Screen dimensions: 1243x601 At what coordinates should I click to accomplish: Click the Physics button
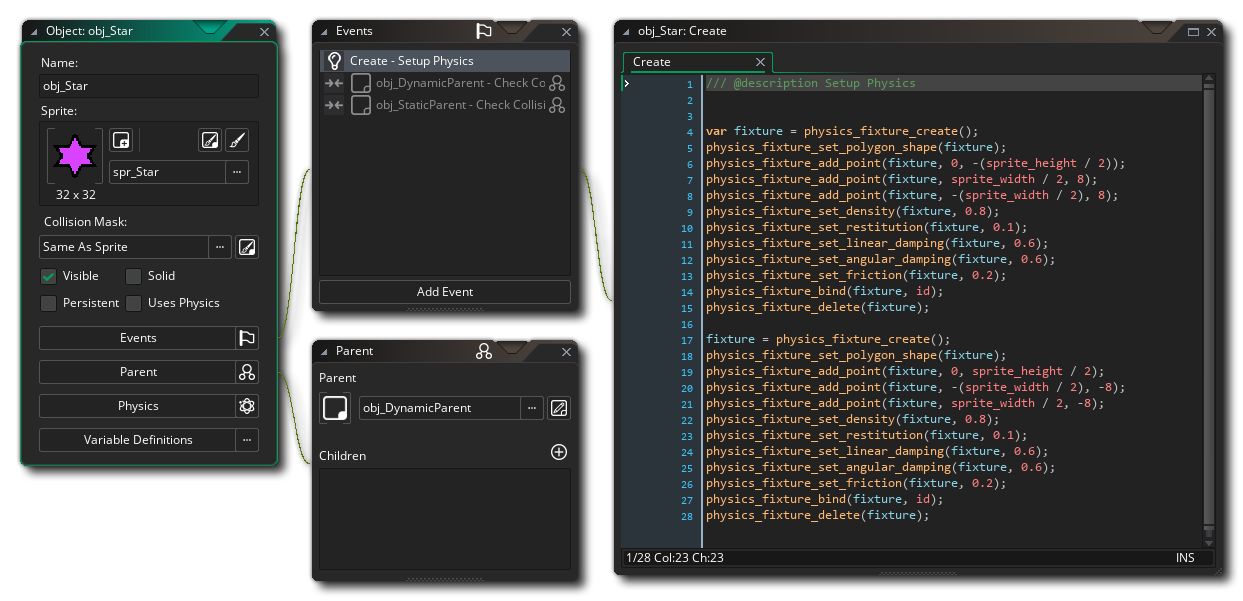pyautogui.click(x=137, y=406)
